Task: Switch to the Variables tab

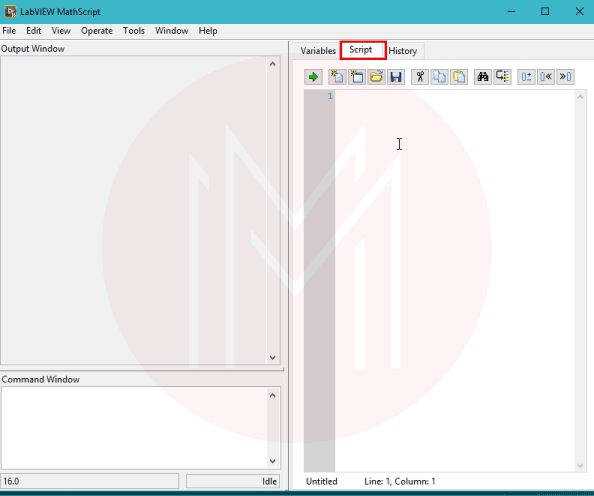Action: coord(318,50)
